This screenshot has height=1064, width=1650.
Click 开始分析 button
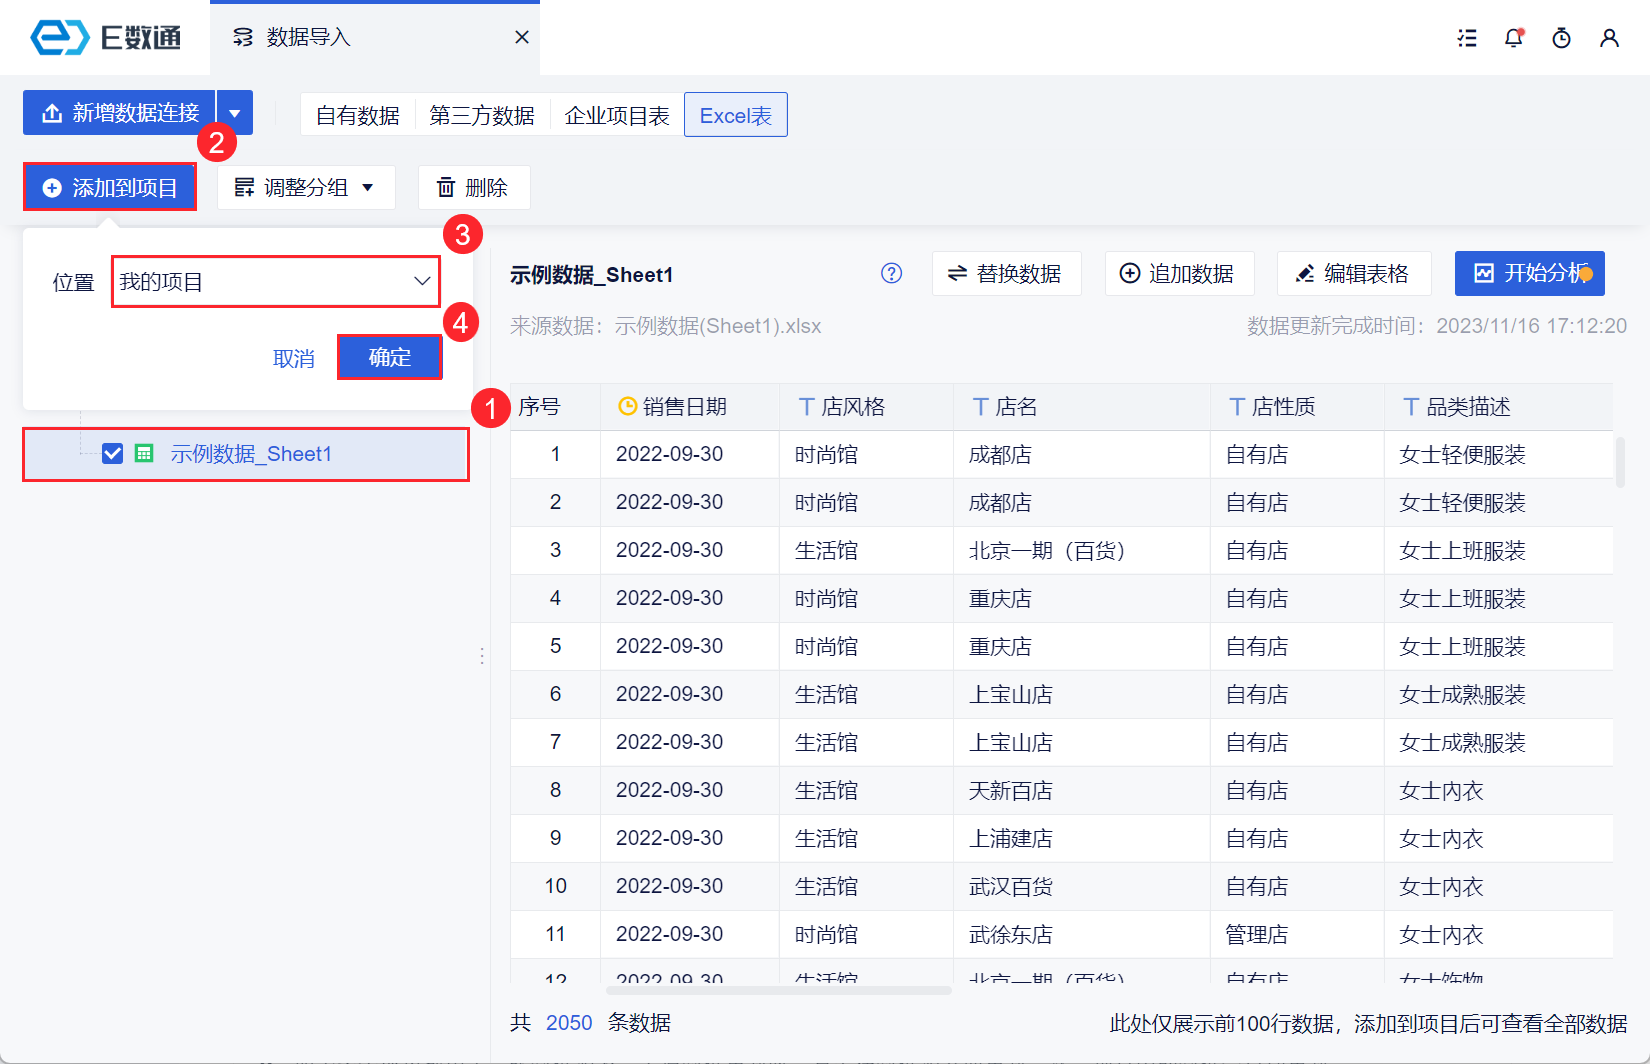pos(1529,273)
